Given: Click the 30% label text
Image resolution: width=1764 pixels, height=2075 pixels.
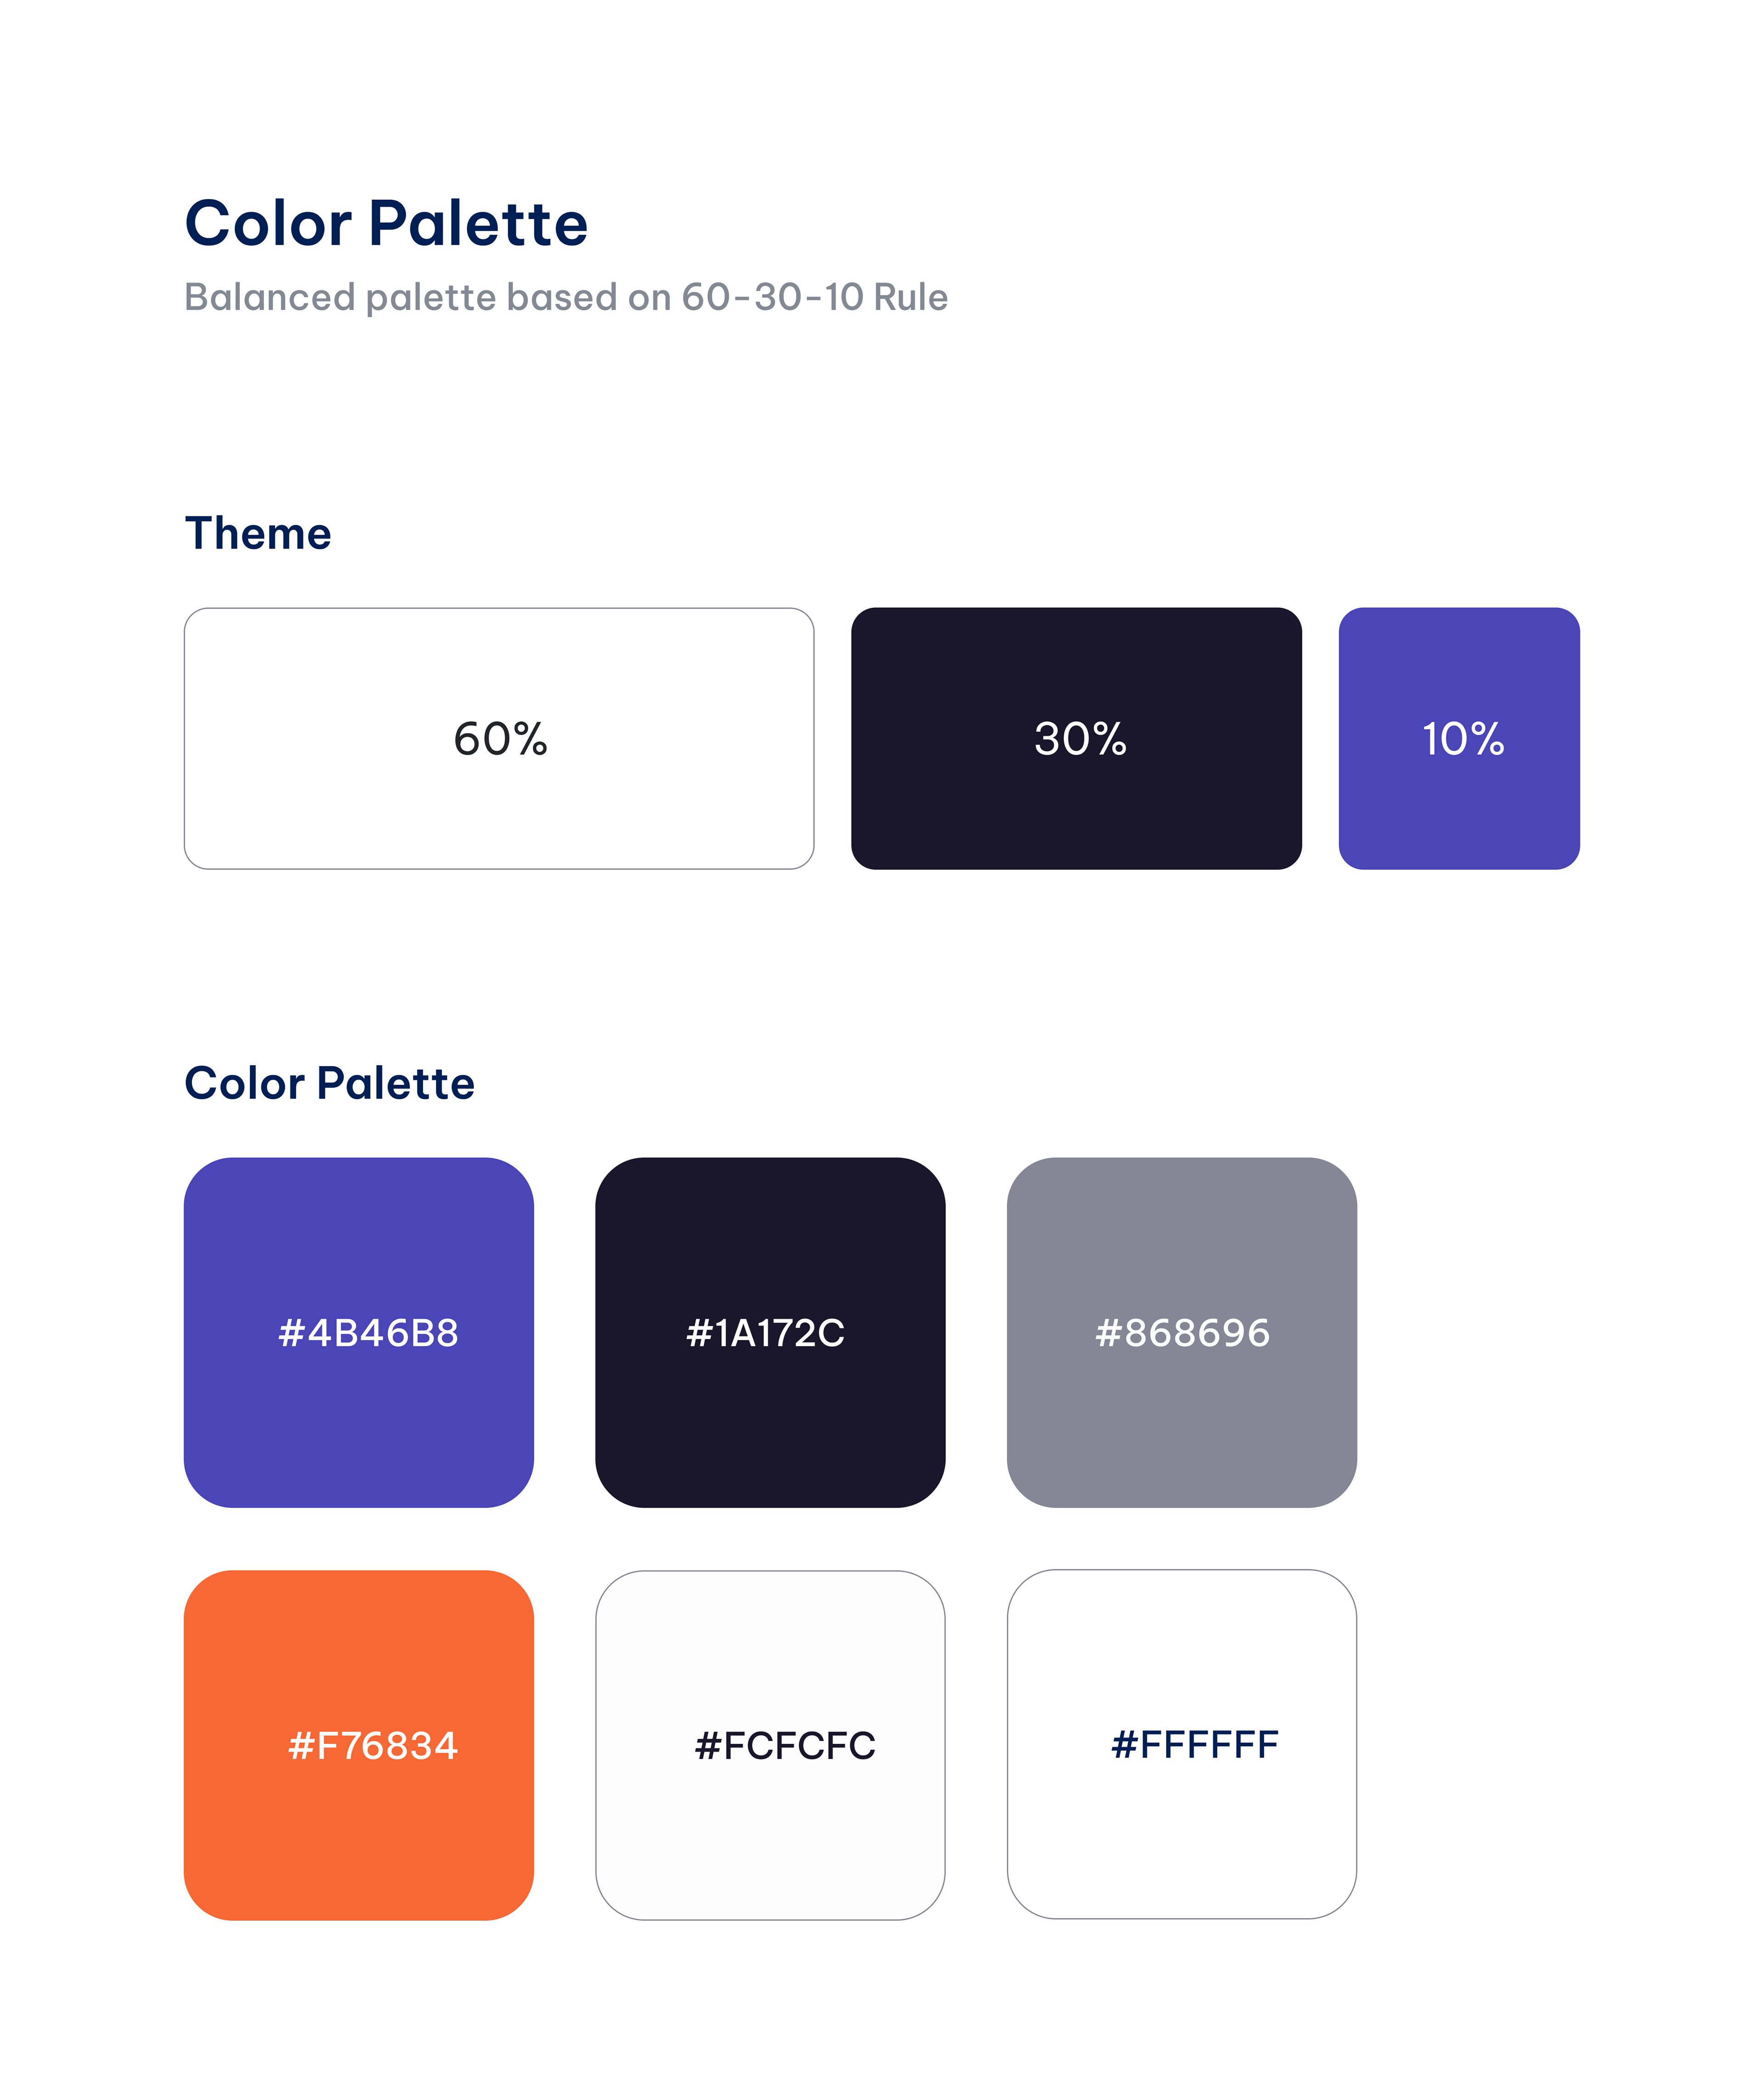Looking at the screenshot, I should coord(1080,739).
